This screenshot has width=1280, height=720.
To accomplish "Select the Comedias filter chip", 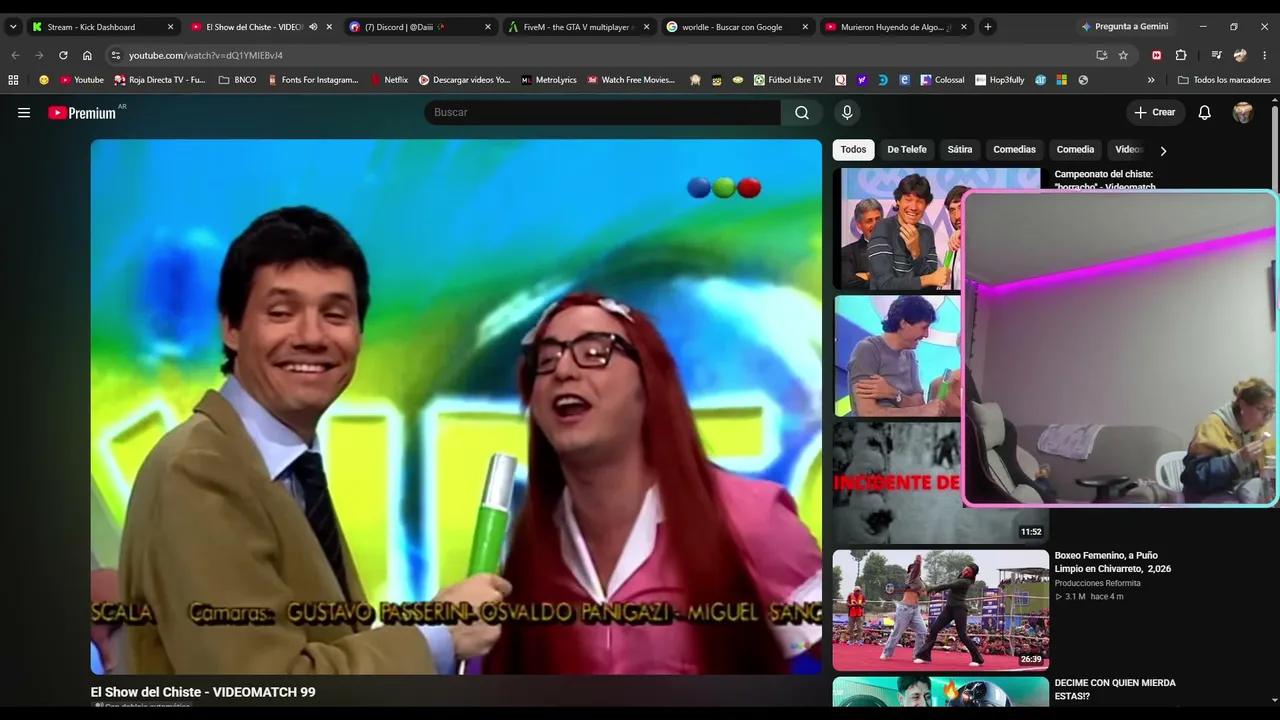I will pos(1014,150).
